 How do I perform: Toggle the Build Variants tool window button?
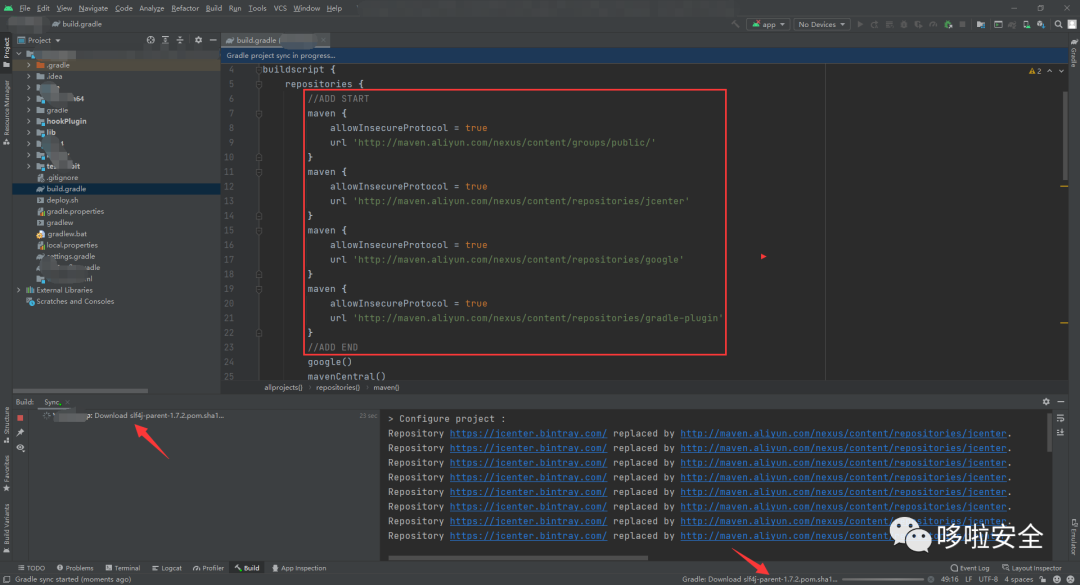tap(6, 528)
